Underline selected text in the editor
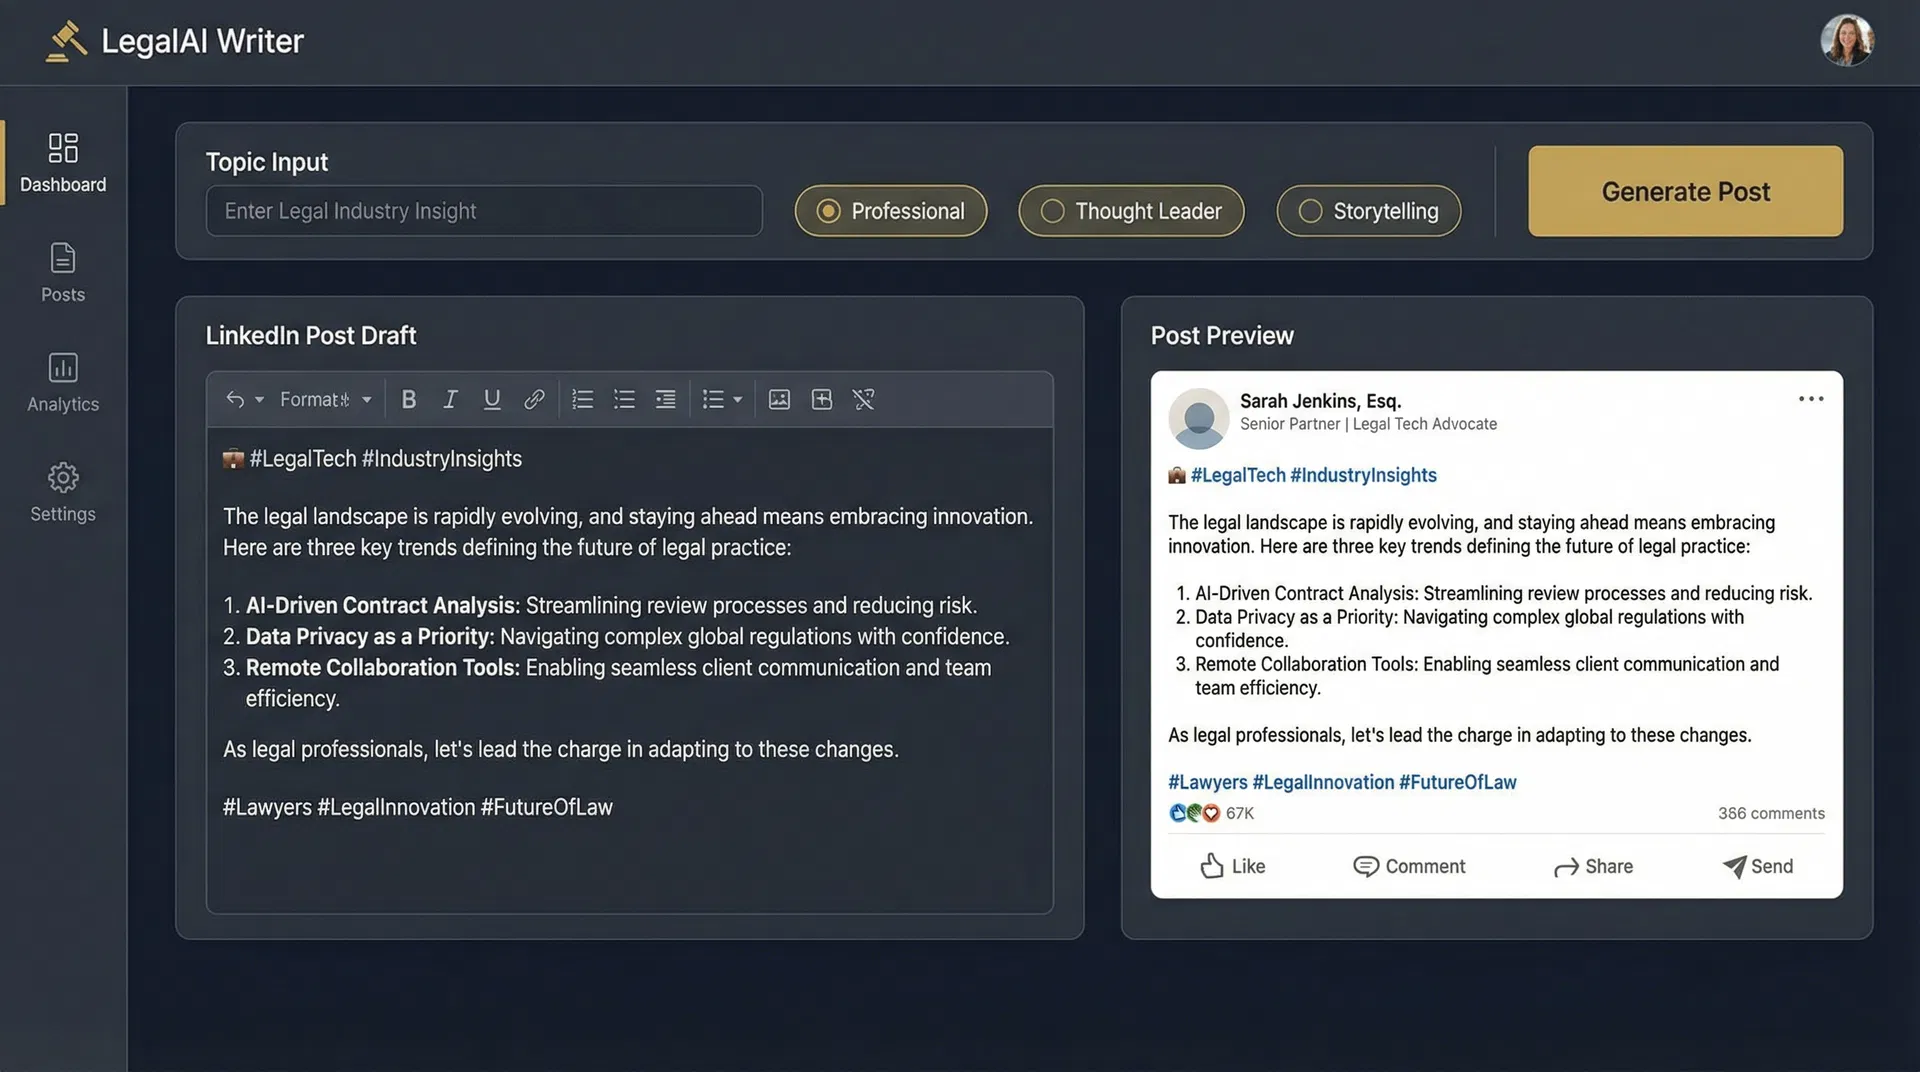Viewport: 1920px width, 1072px height. [491, 398]
